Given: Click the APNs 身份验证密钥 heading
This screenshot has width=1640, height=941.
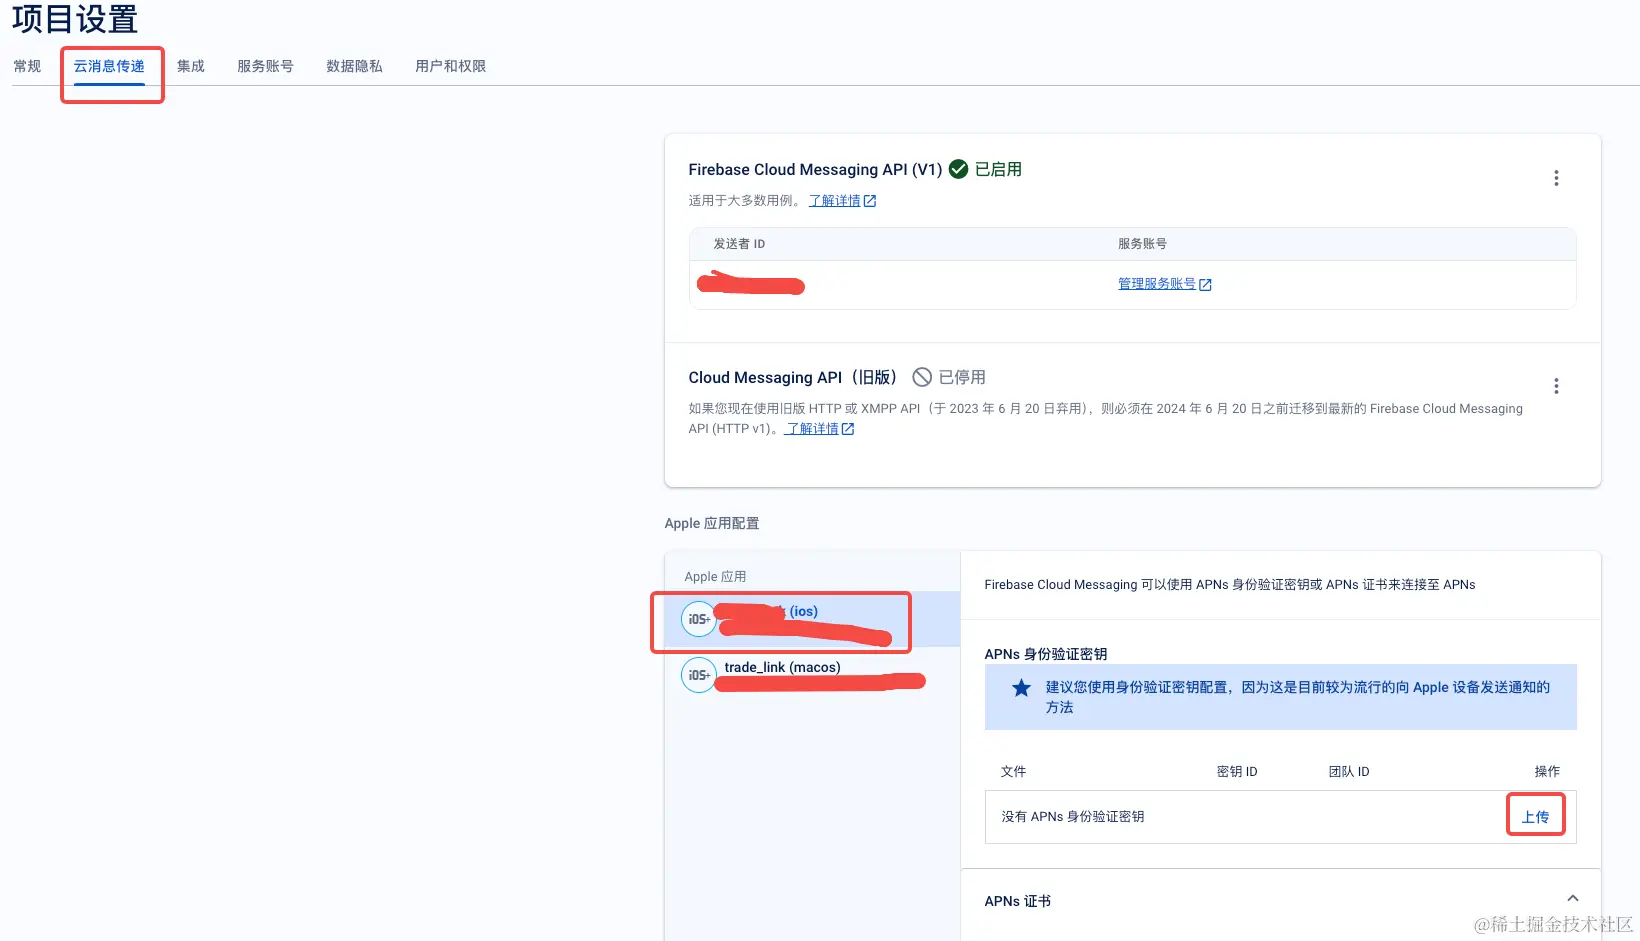Looking at the screenshot, I should (x=1045, y=654).
